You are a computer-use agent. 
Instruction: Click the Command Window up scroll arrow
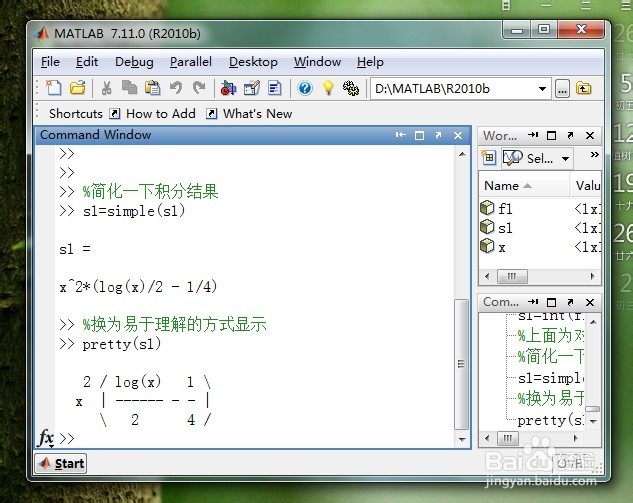click(x=462, y=154)
